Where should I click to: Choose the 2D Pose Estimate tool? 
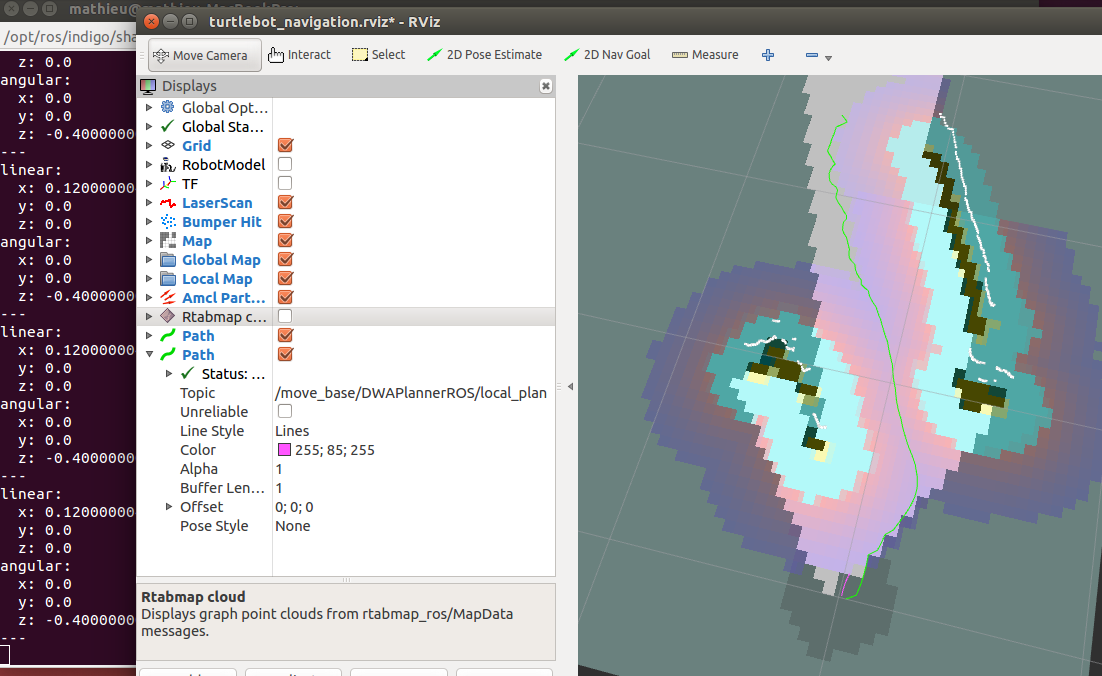pyautogui.click(x=484, y=55)
